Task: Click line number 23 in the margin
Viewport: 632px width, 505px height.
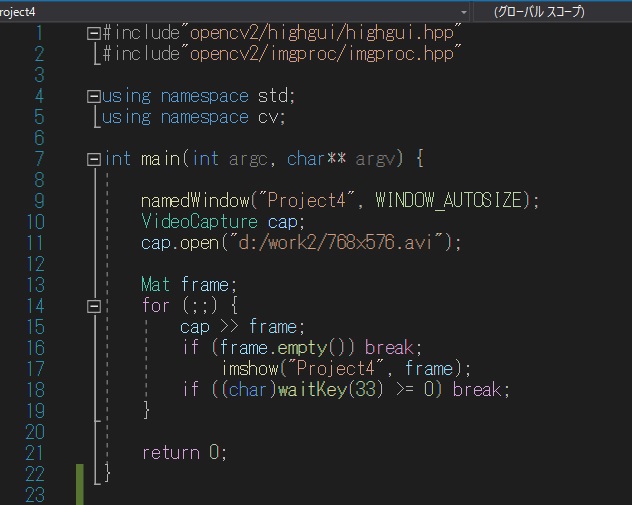Action: click(x=35, y=495)
